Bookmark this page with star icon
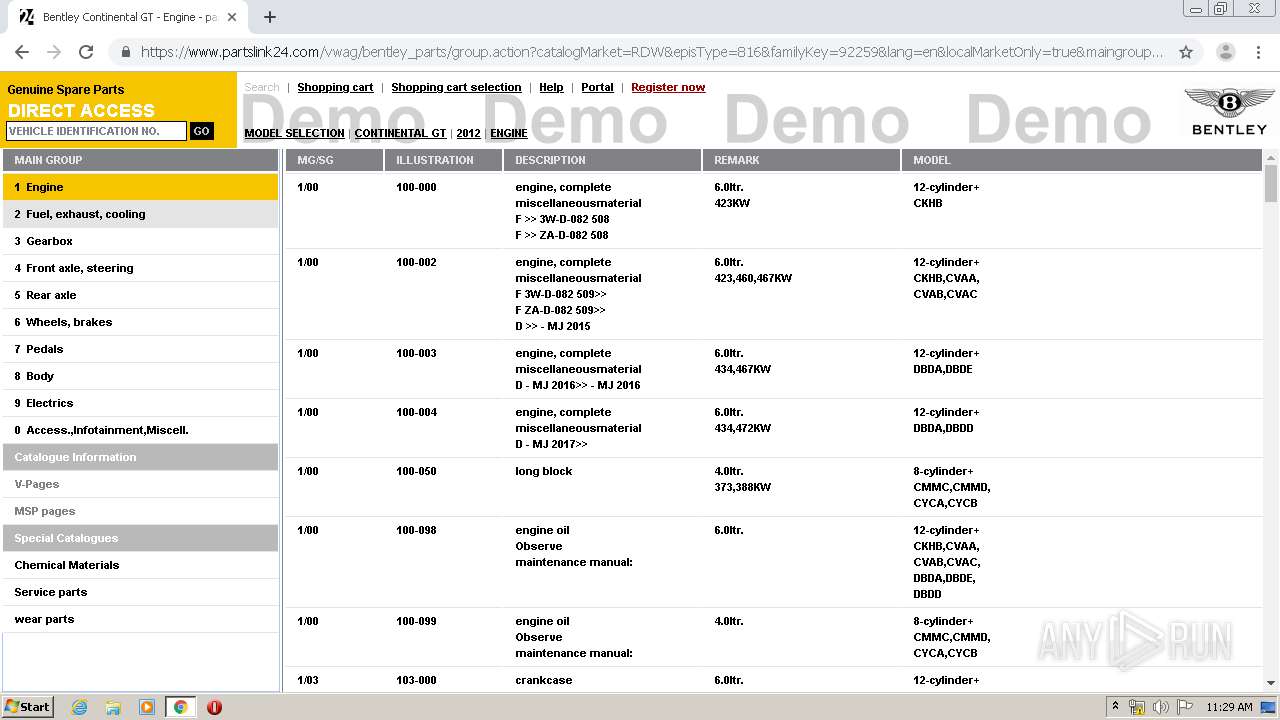The width and height of the screenshot is (1280, 720). (x=1186, y=52)
